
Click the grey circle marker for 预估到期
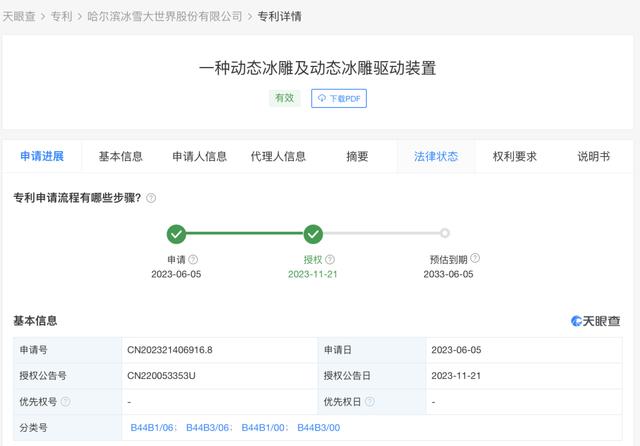pyautogui.click(x=445, y=234)
